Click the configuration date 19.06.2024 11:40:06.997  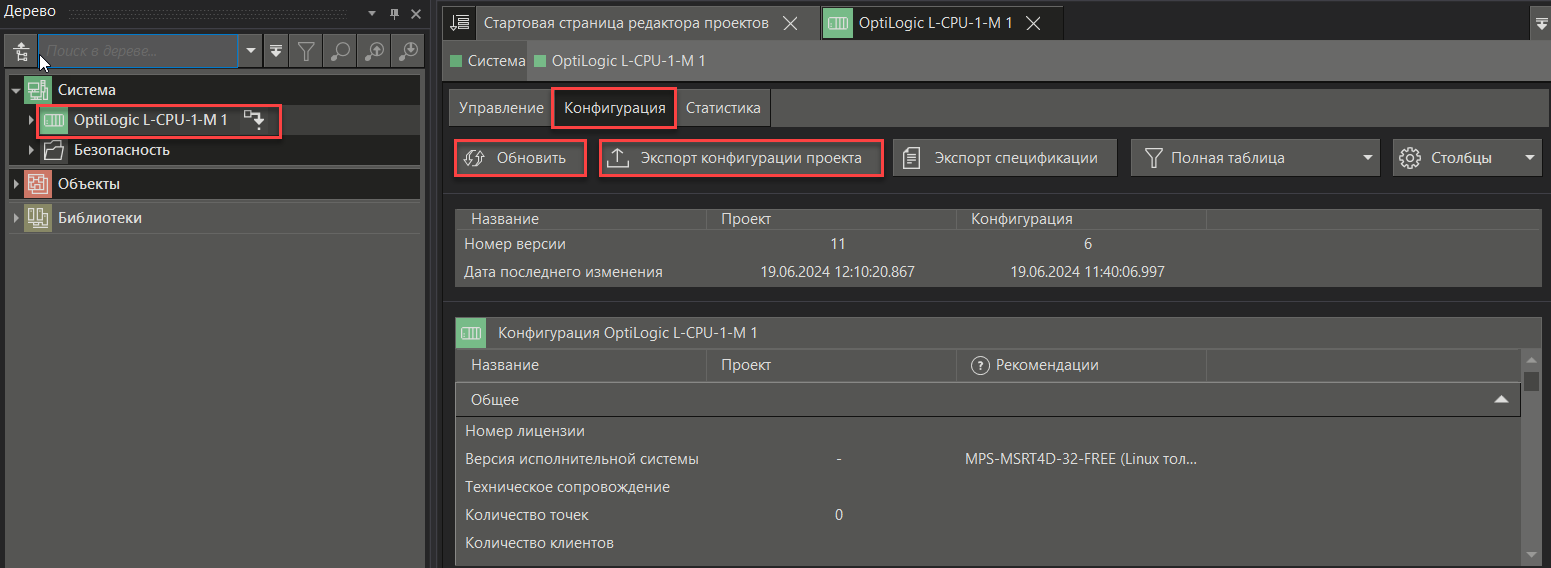click(1087, 272)
